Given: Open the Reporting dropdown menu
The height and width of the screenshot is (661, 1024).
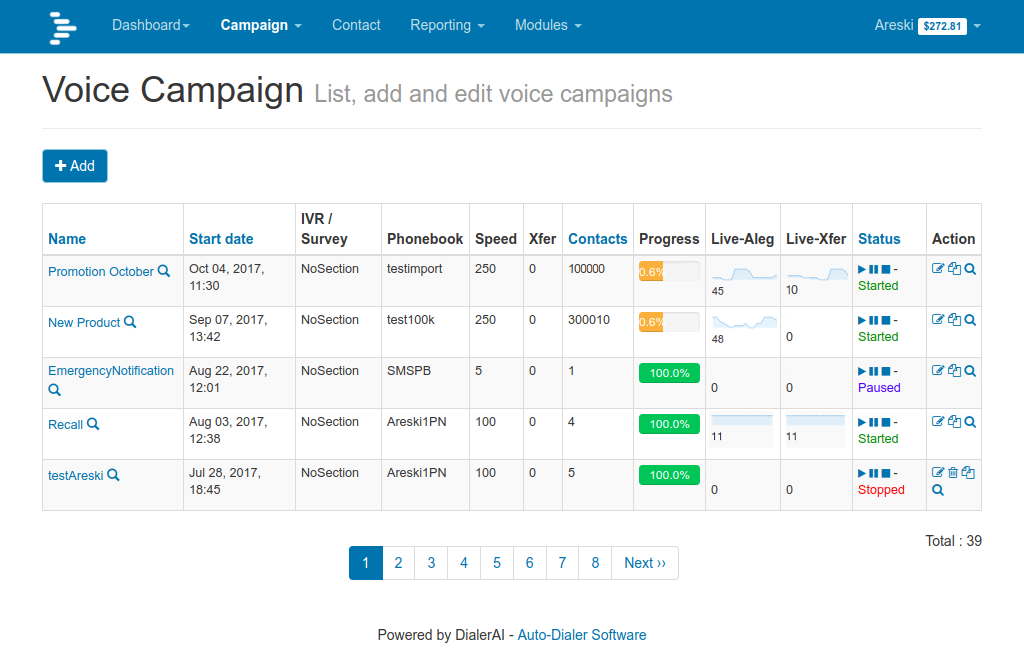Looking at the screenshot, I should click(447, 25).
